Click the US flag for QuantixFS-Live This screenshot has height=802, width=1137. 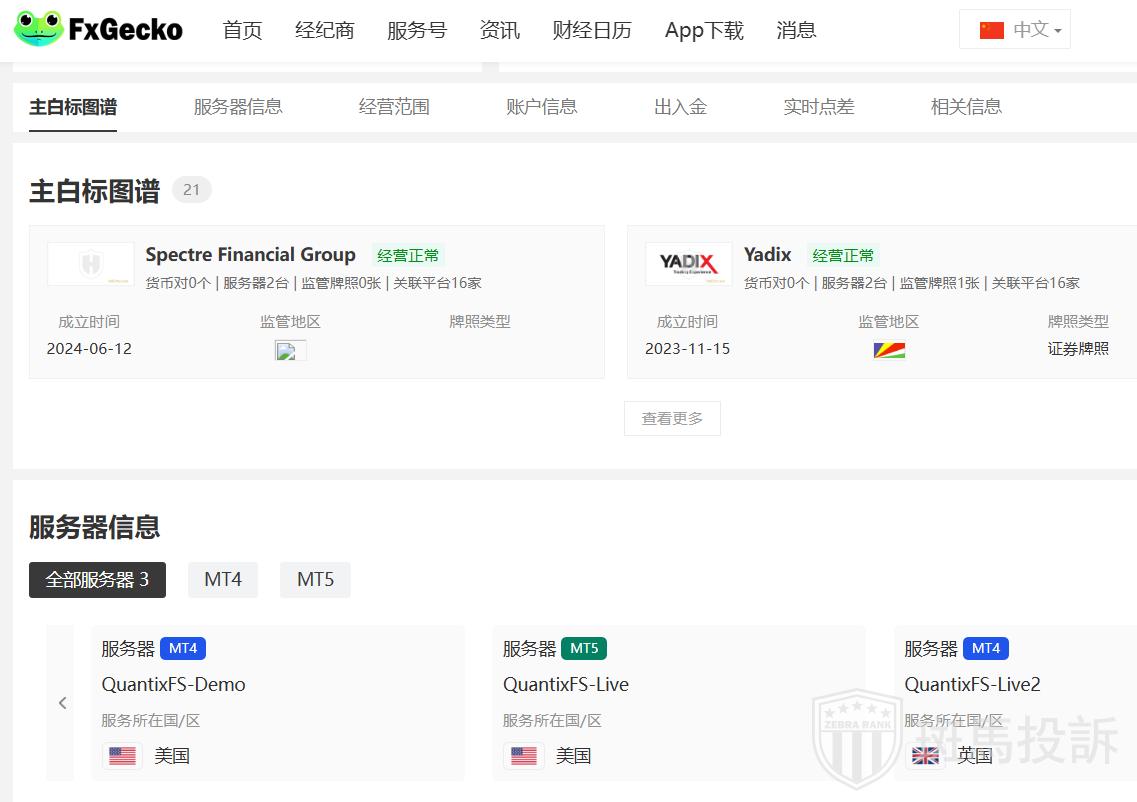pyautogui.click(x=523, y=756)
